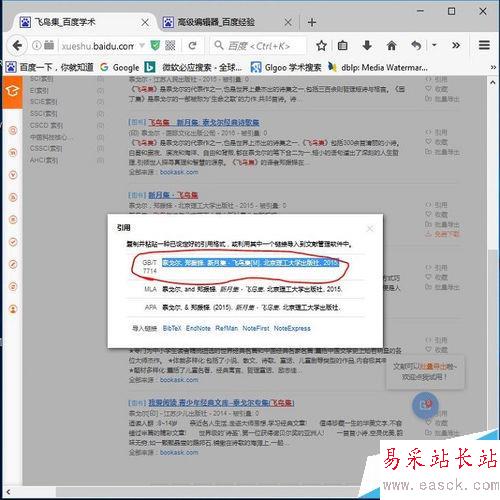Click the orange graduation cap sidebar icon

(x=12, y=91)
